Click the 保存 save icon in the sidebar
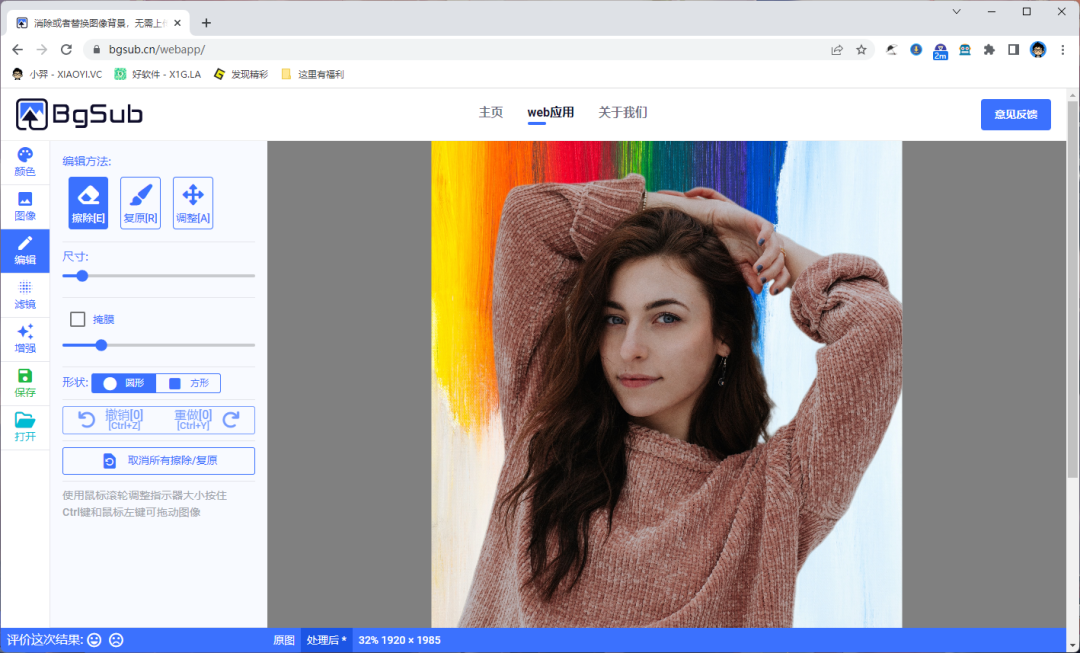Image resolution: width=1080 pixels, height=653 pixels. pos(25,383)
